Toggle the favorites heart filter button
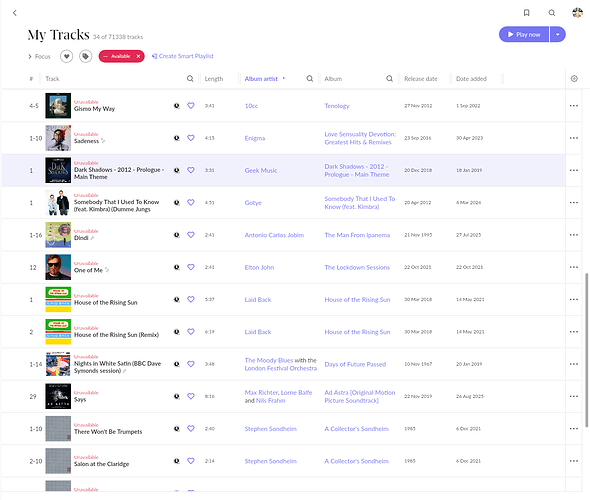590x500 pixels. (67, 56)
